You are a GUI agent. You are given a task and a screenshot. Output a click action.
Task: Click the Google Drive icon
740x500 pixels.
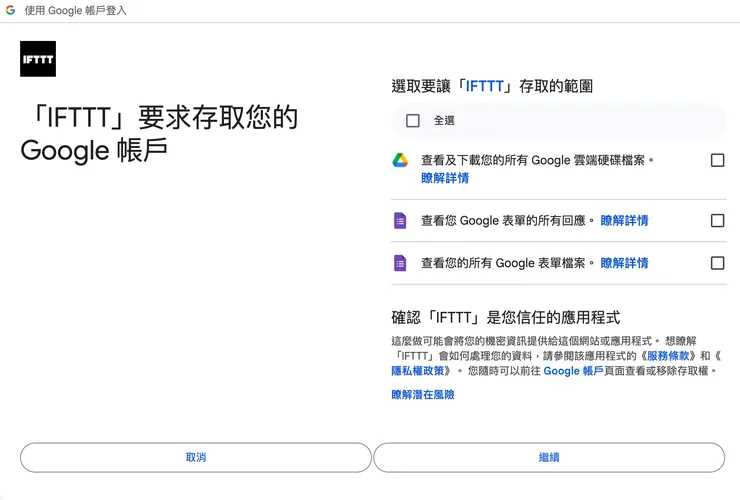(x=400, y=160)
